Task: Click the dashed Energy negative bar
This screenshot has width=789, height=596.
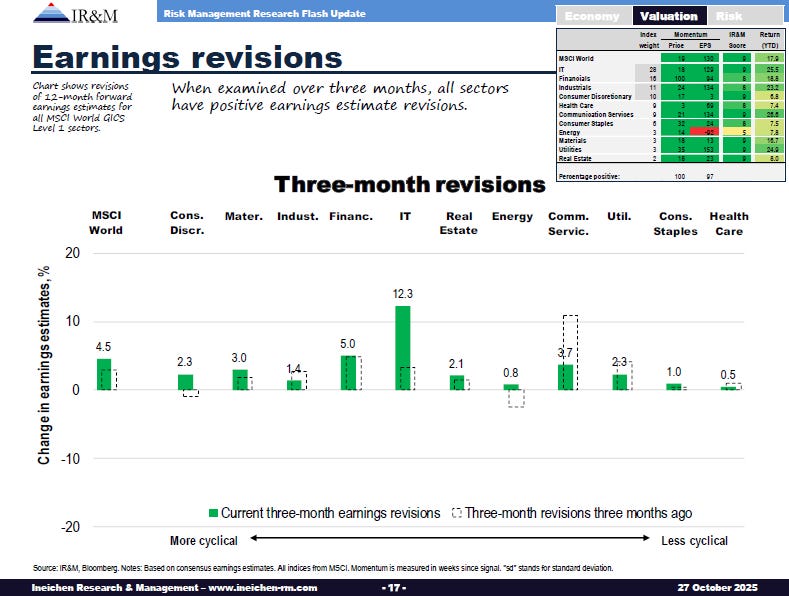Action: 516,398
